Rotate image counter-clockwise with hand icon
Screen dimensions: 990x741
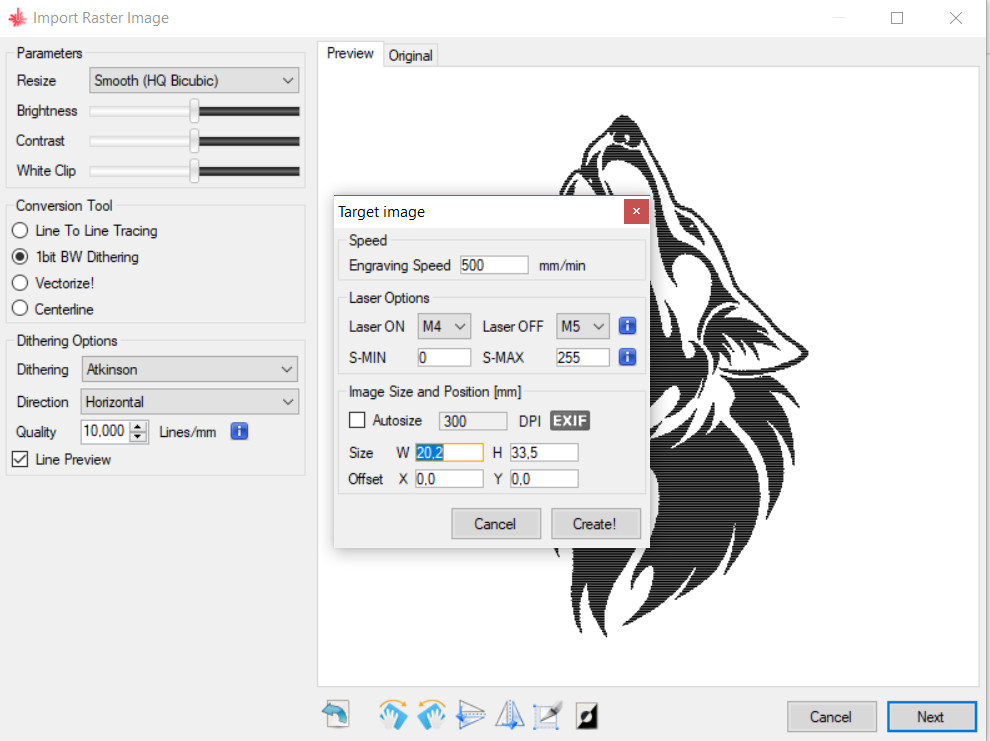point(431,714)
